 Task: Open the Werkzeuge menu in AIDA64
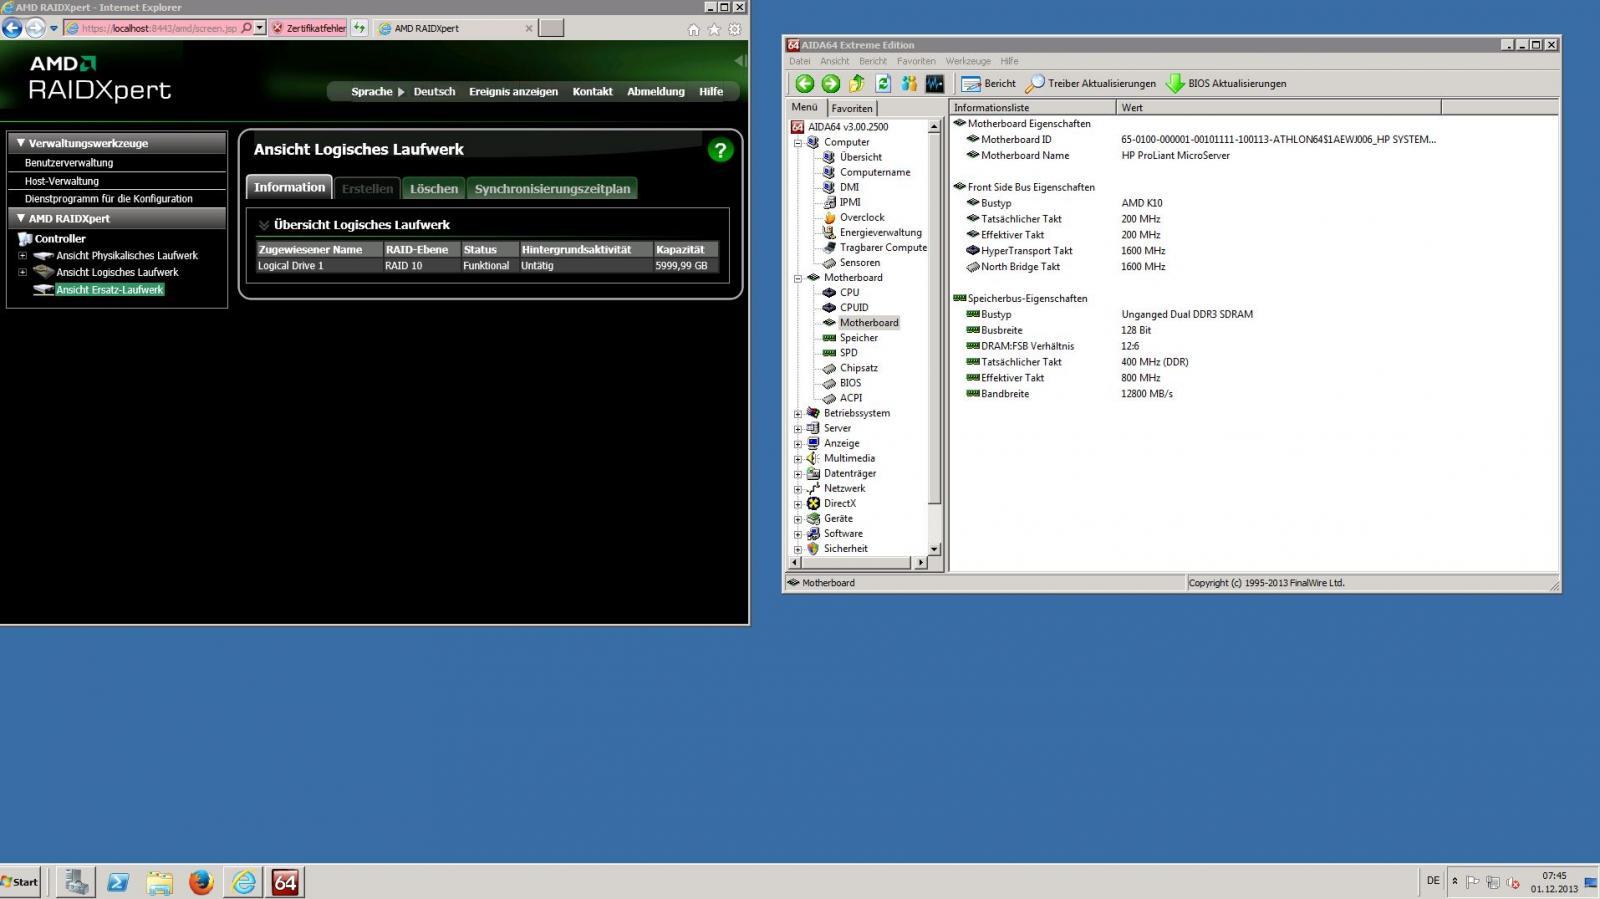click(968, 61)
